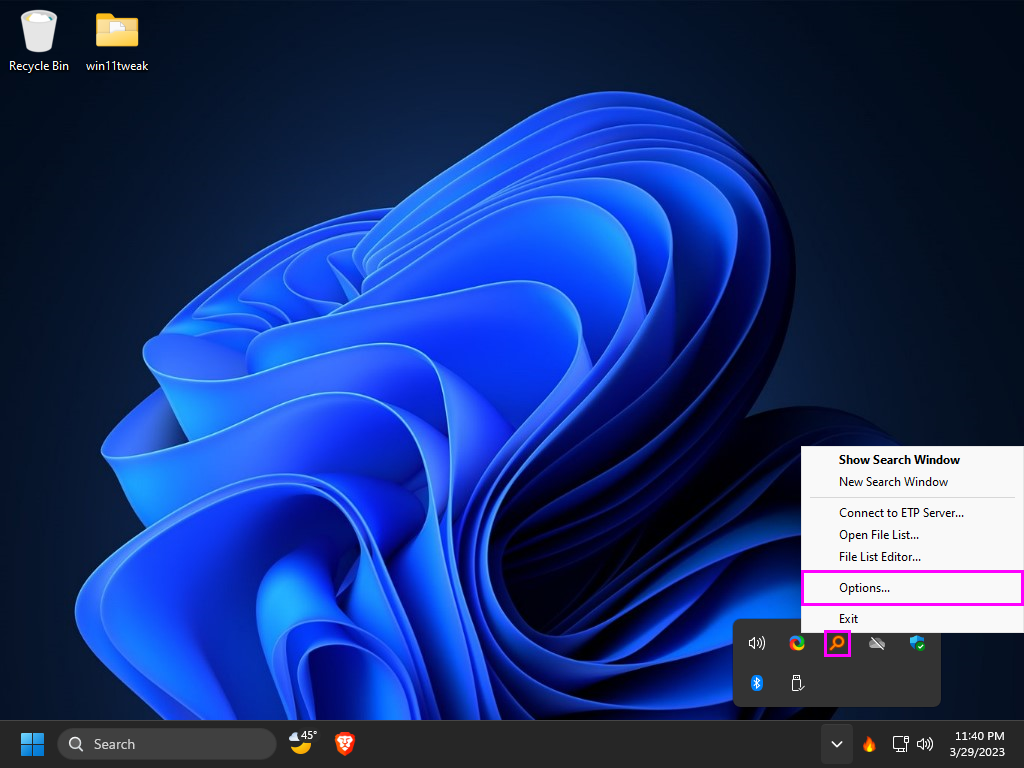Open Windows Security shield tray icon
Screen dimensions: 1024x768
tap(917, 643)
